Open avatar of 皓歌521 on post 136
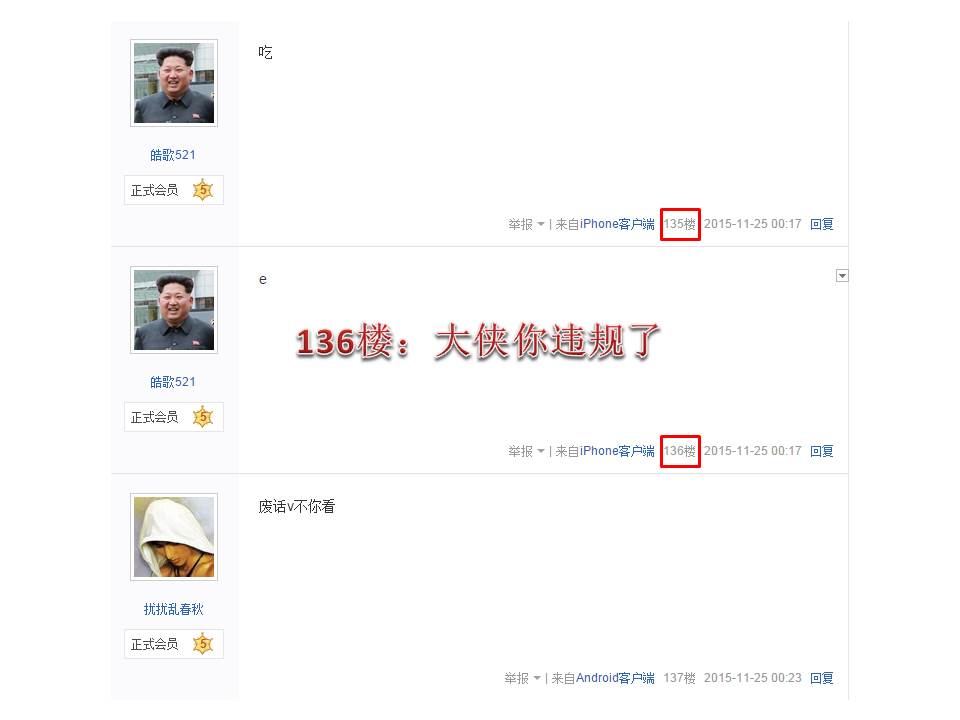Image resolution: width=960 pixels, height=720 pixels. click(174, 310)
